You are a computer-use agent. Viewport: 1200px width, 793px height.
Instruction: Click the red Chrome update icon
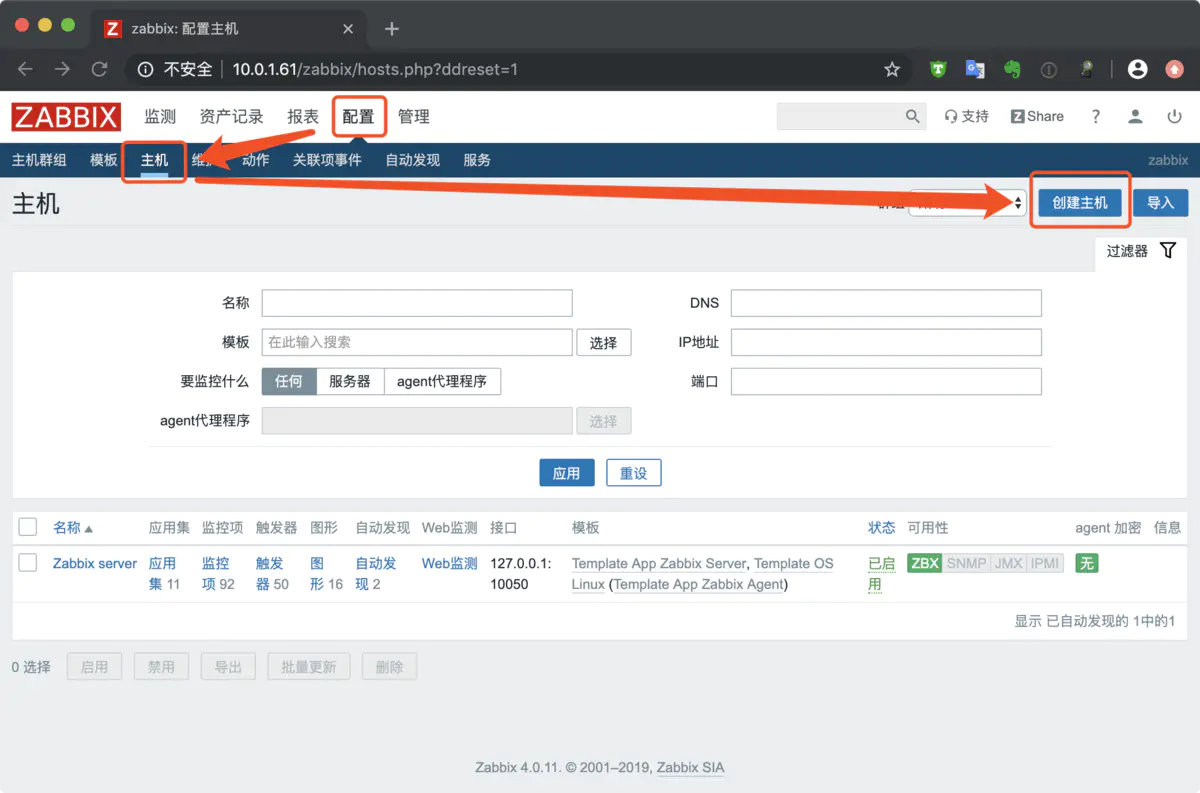(1174, 69)
